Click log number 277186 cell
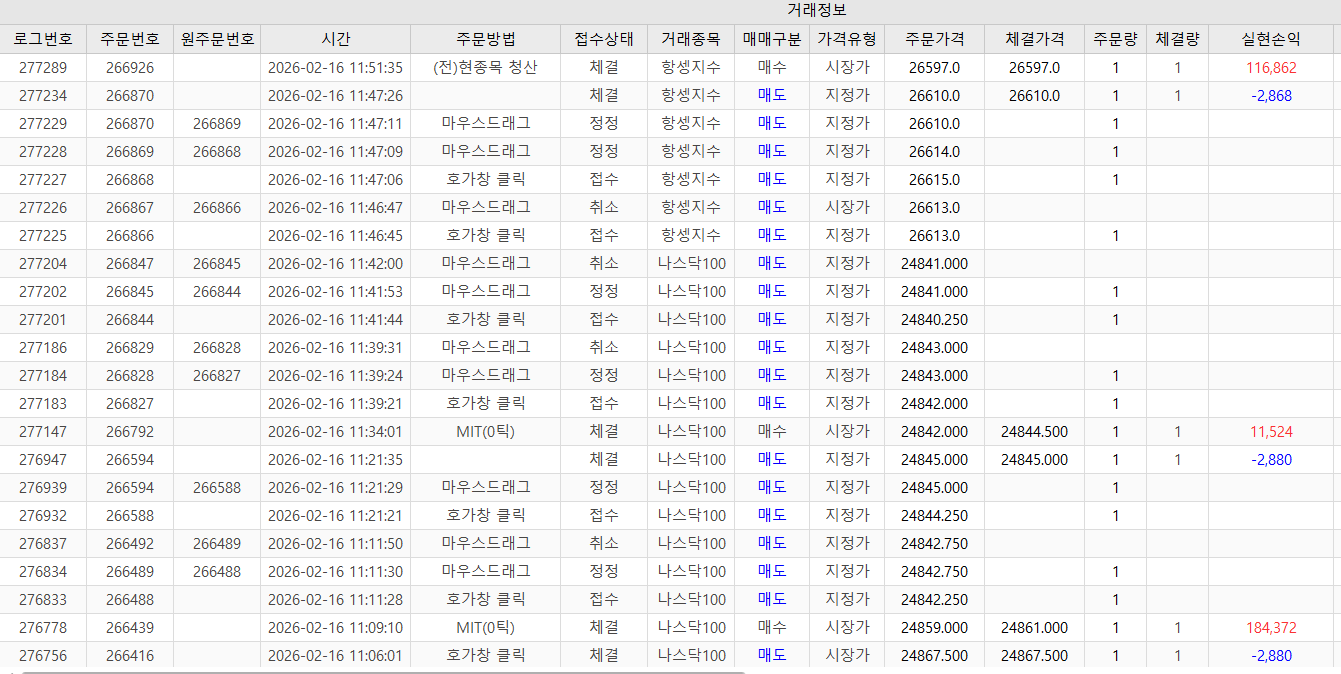This screenshot has height=674, width=1341. 43,348
